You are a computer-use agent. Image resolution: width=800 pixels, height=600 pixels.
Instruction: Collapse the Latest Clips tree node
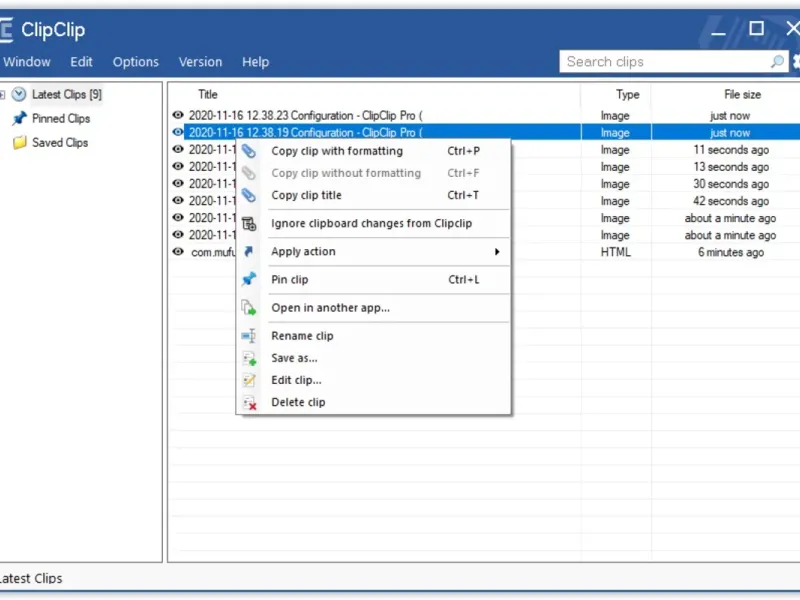[x=3, y=95]
